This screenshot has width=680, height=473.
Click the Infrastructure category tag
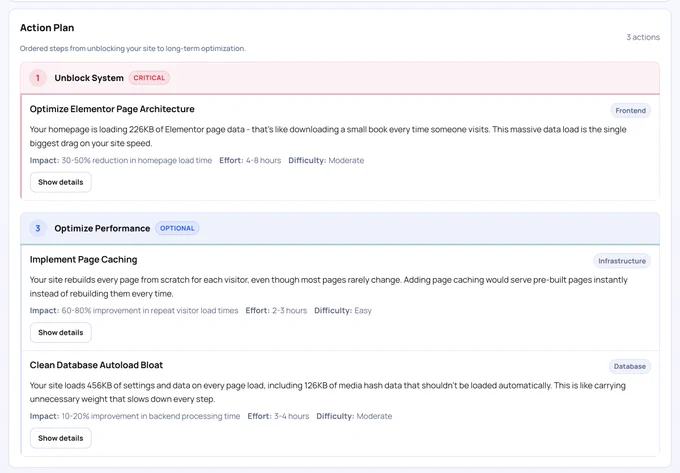pos(622,261)
